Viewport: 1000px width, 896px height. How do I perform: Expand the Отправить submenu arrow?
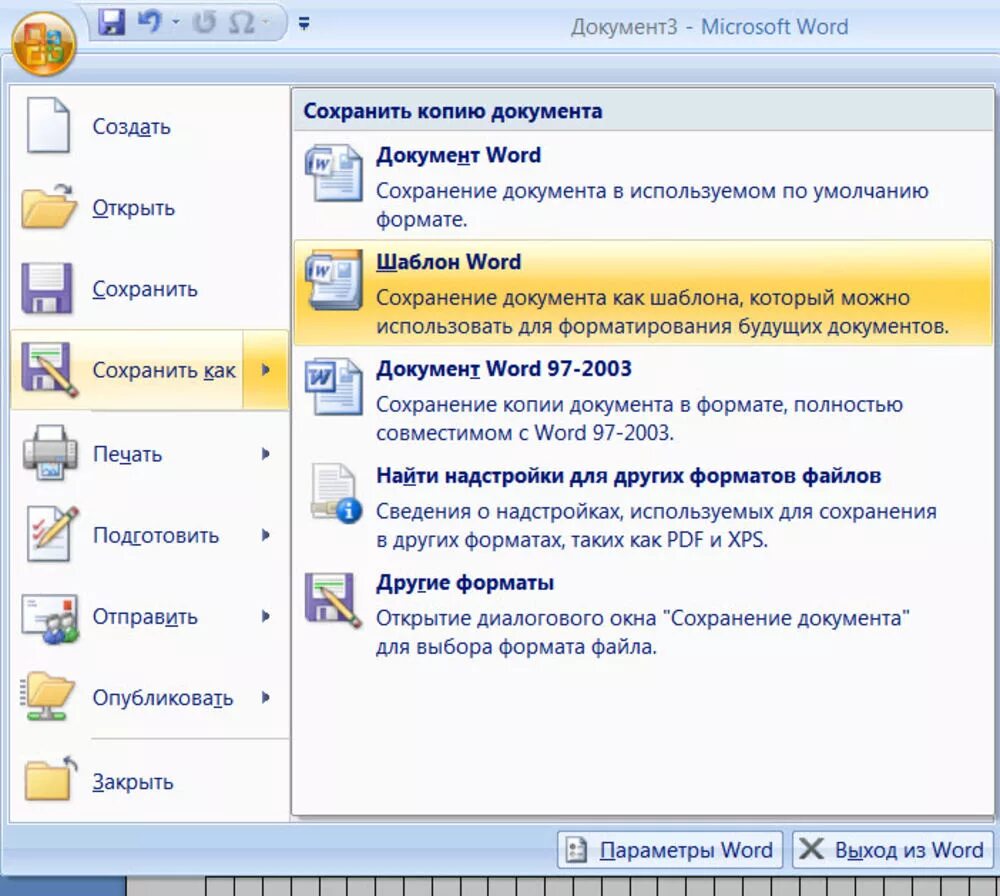266,616
